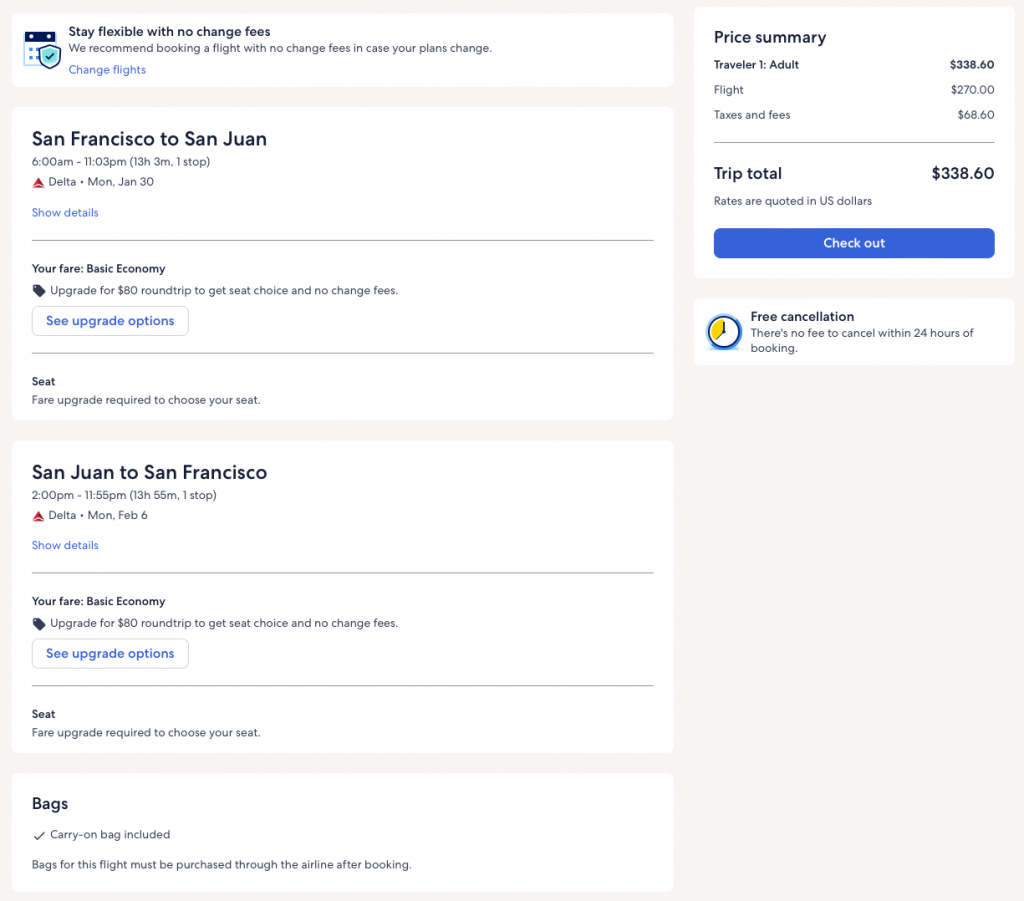The width and height of the screenshot is (1024, 901).
Task: Select the Trip total $338.60 amount
Action: pos(962,174)
